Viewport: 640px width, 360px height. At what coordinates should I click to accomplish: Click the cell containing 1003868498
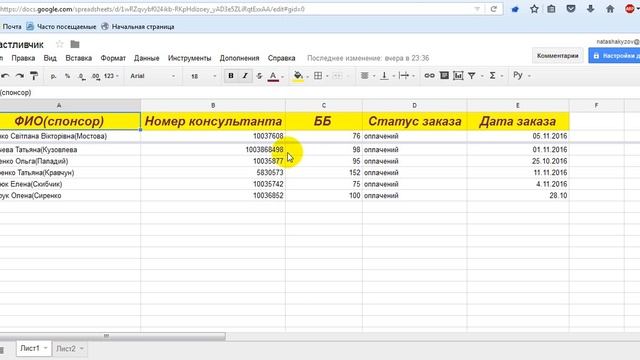point(213,150)
